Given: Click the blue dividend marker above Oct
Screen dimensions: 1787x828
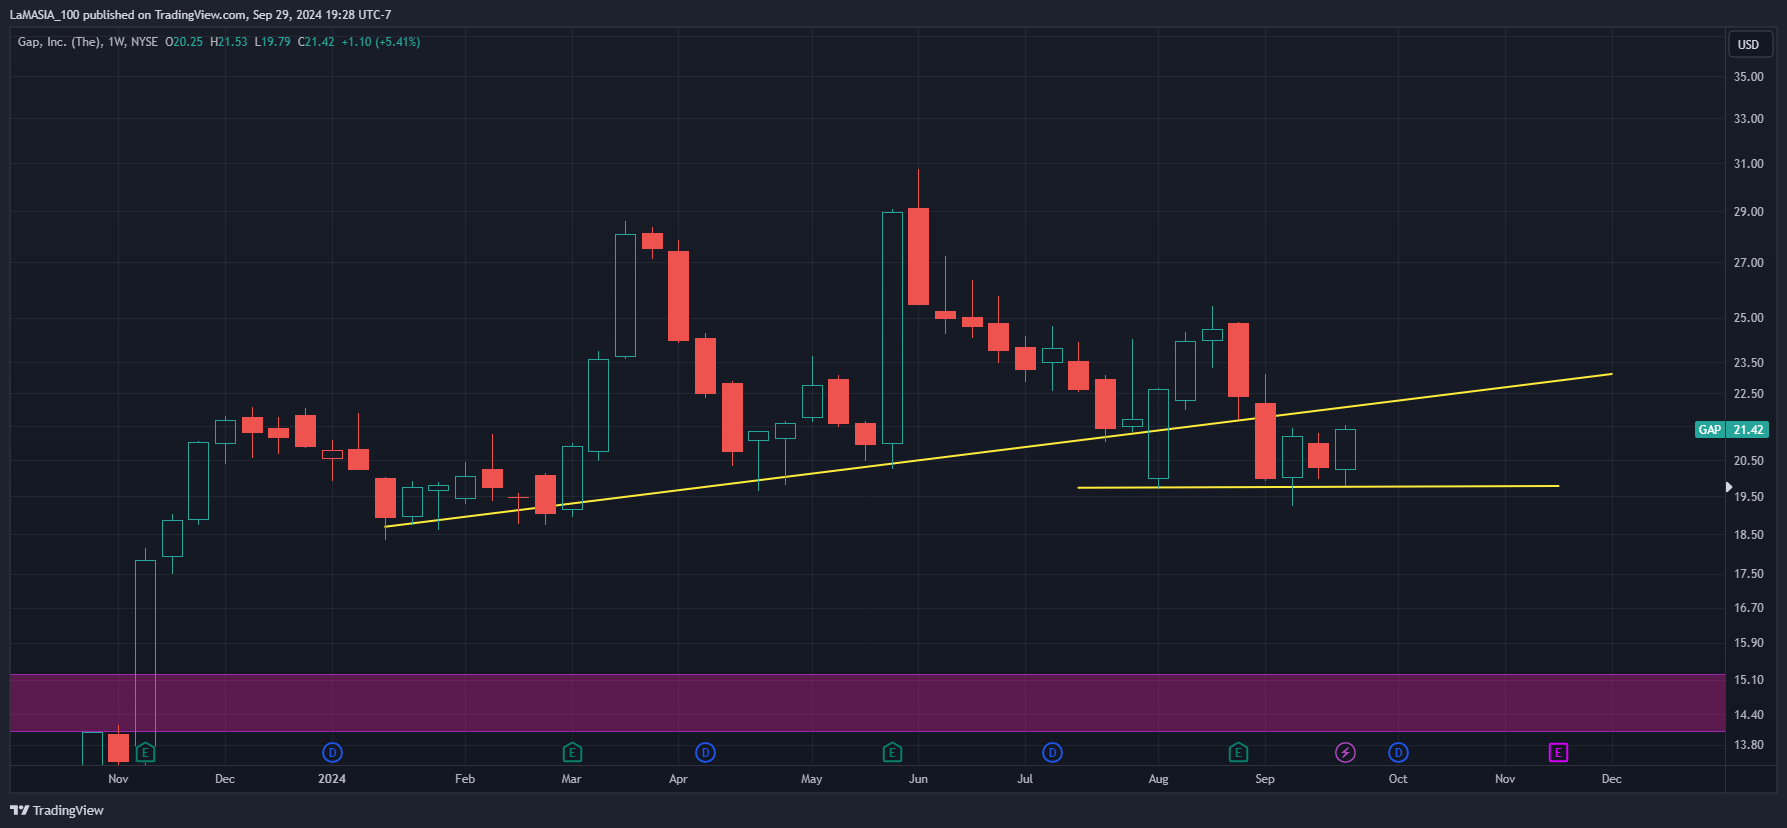Looking at the screenshot, I should 1398,752.
